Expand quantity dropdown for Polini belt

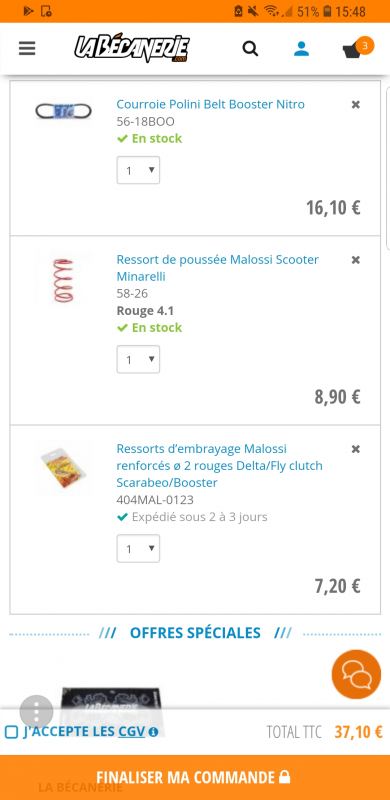click(x=138, y=170)
